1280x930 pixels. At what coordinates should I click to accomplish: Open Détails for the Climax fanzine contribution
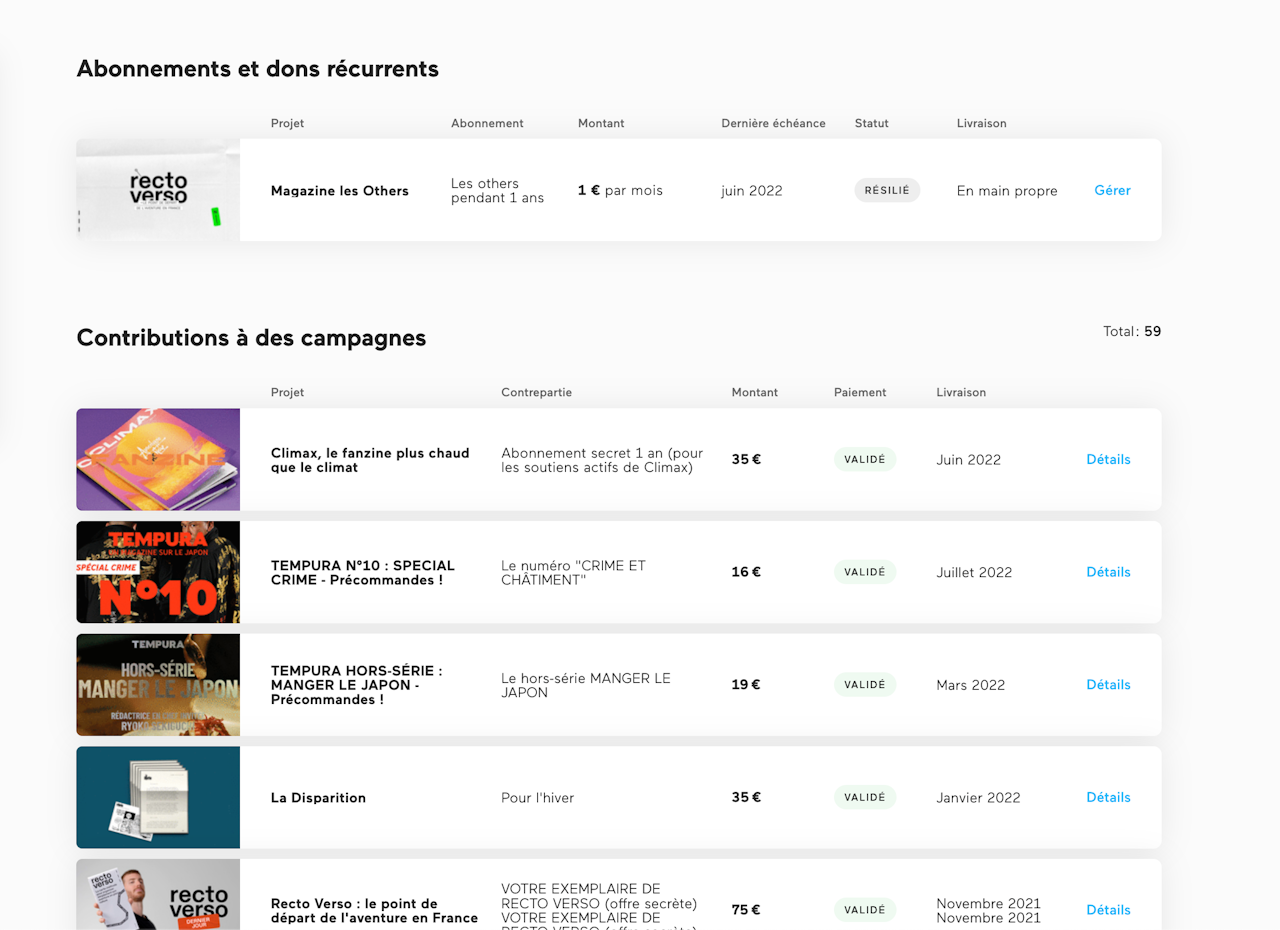click(1108, 459)
